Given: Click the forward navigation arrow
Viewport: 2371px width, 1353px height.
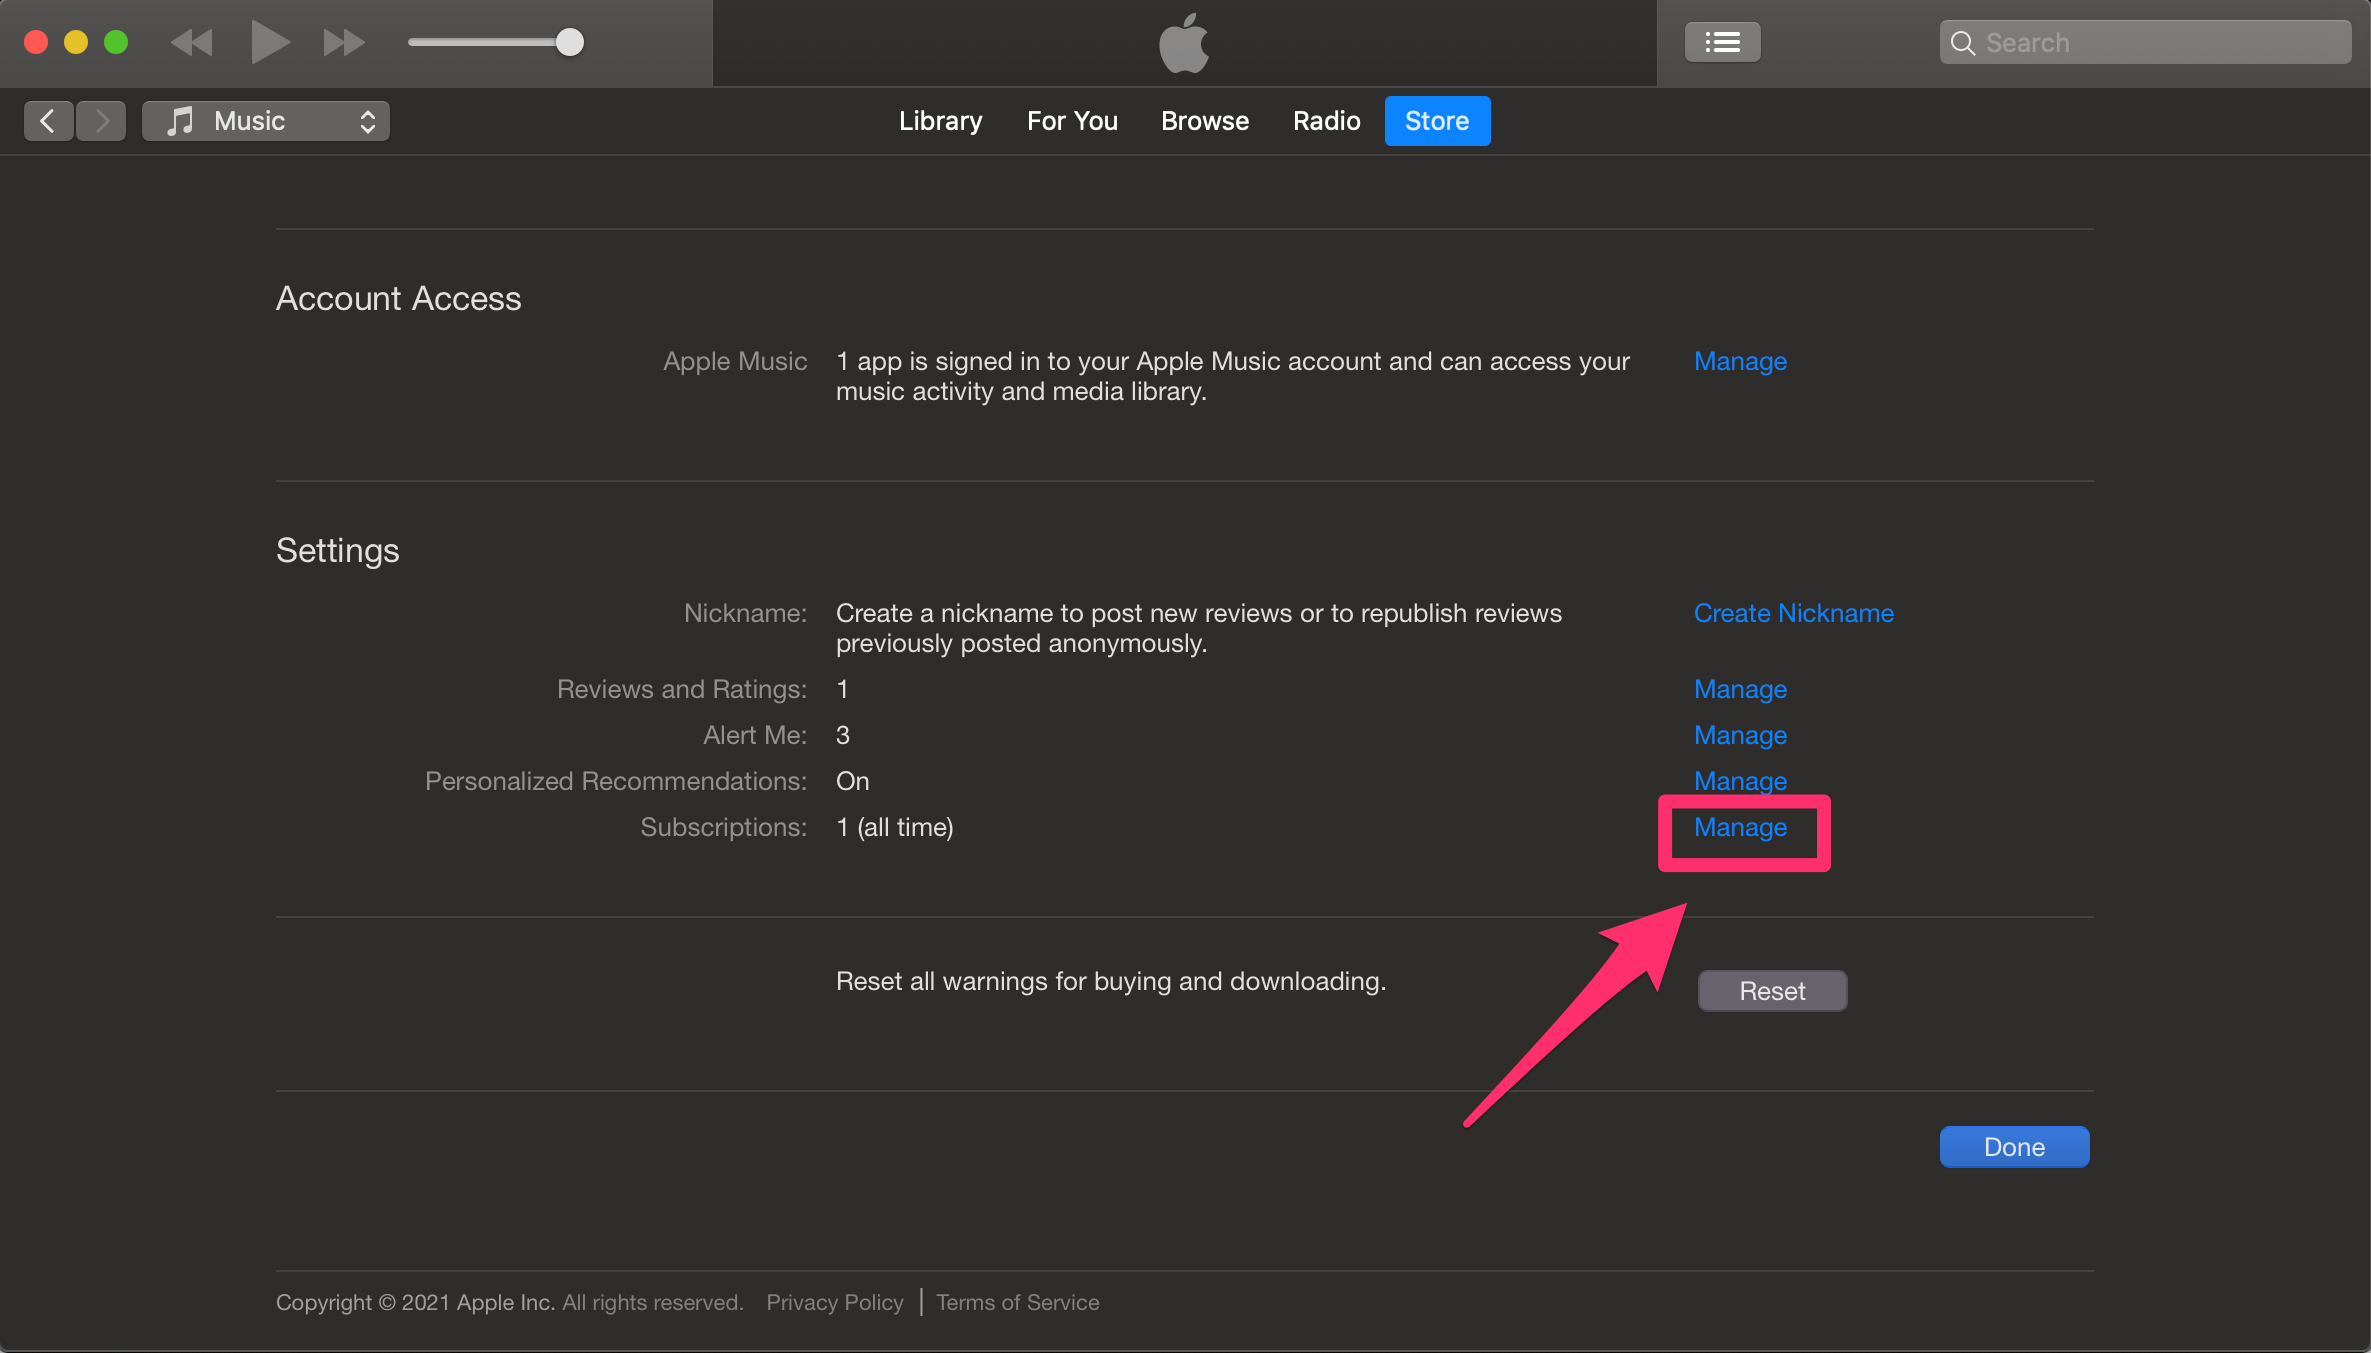Looking at the screenshot, I should coord(101,119).
